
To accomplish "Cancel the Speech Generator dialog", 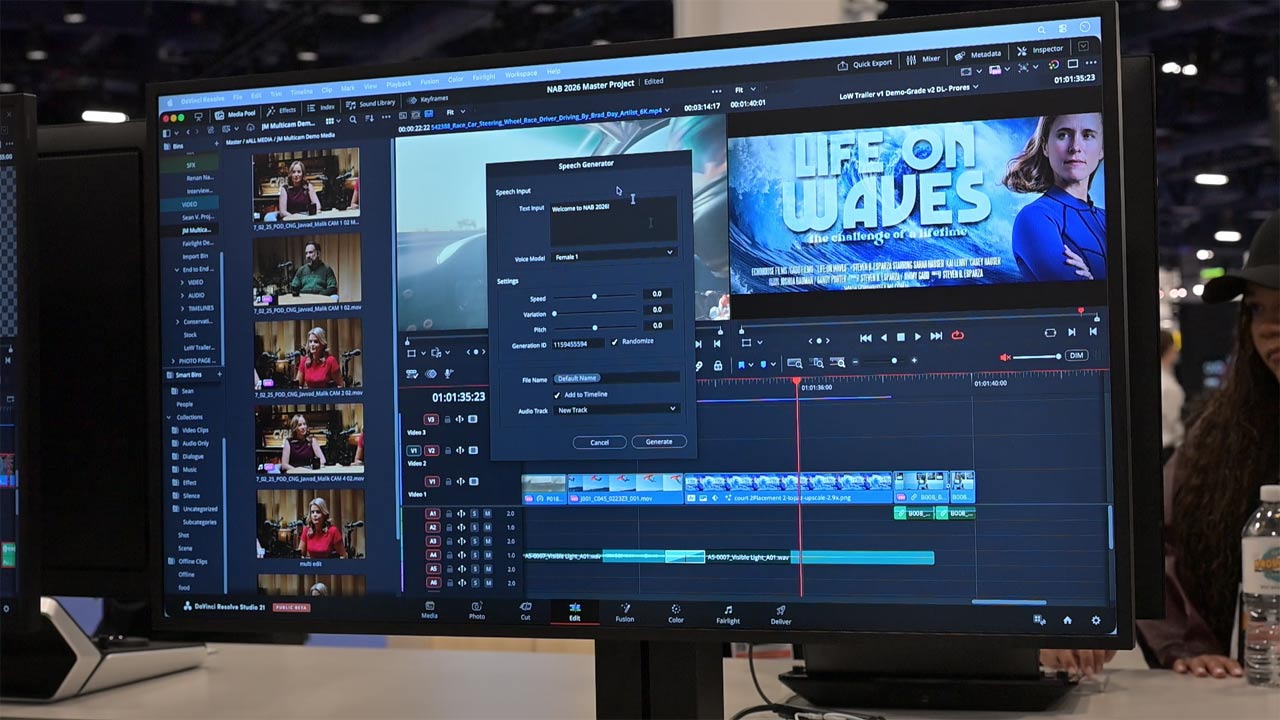I will (x=600, y=442).
